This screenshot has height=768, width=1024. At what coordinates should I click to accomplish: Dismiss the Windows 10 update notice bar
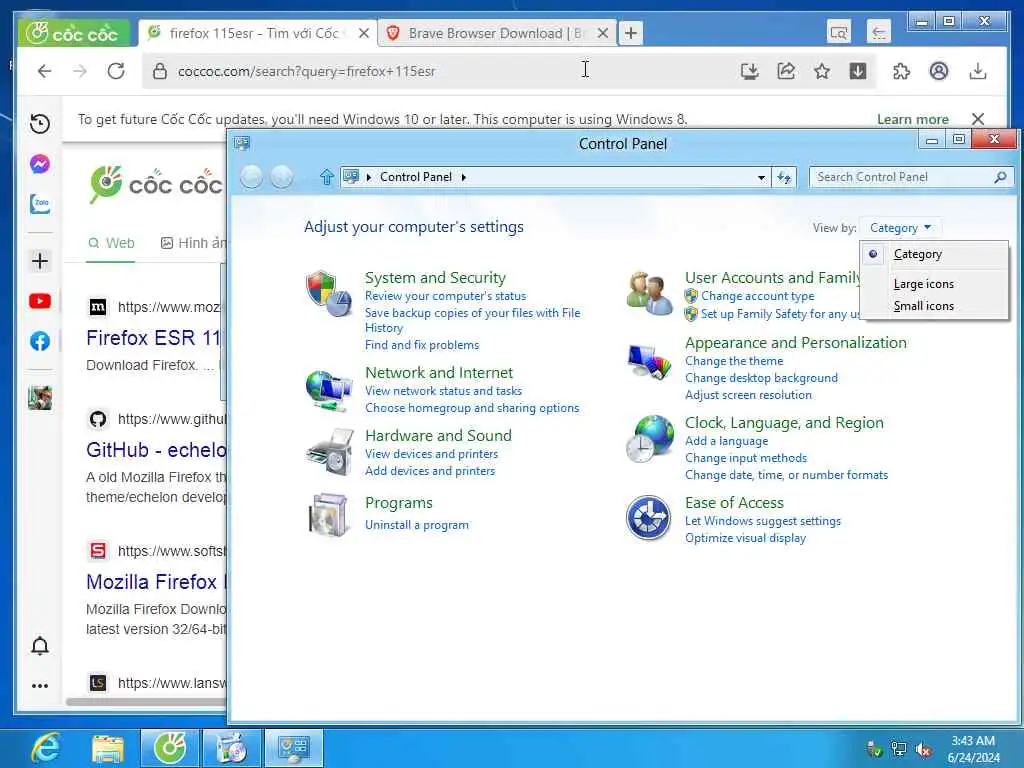point(978,119)
